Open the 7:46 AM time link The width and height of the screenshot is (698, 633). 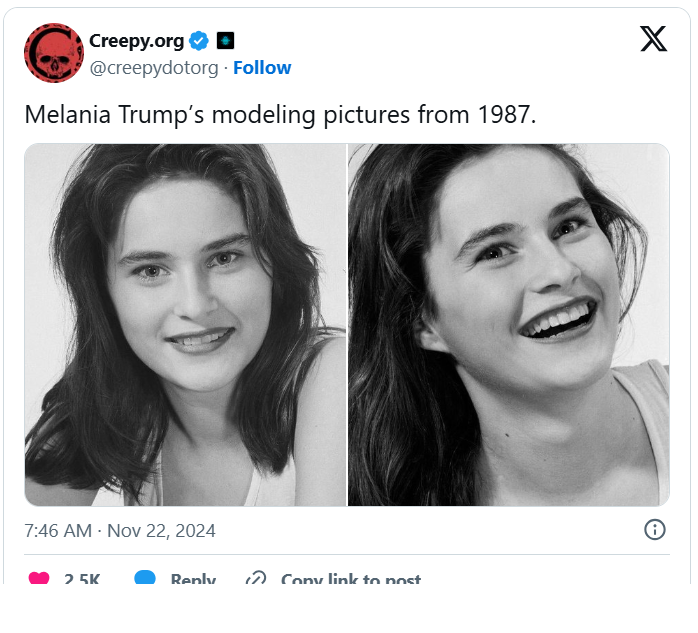coord(58,531)
